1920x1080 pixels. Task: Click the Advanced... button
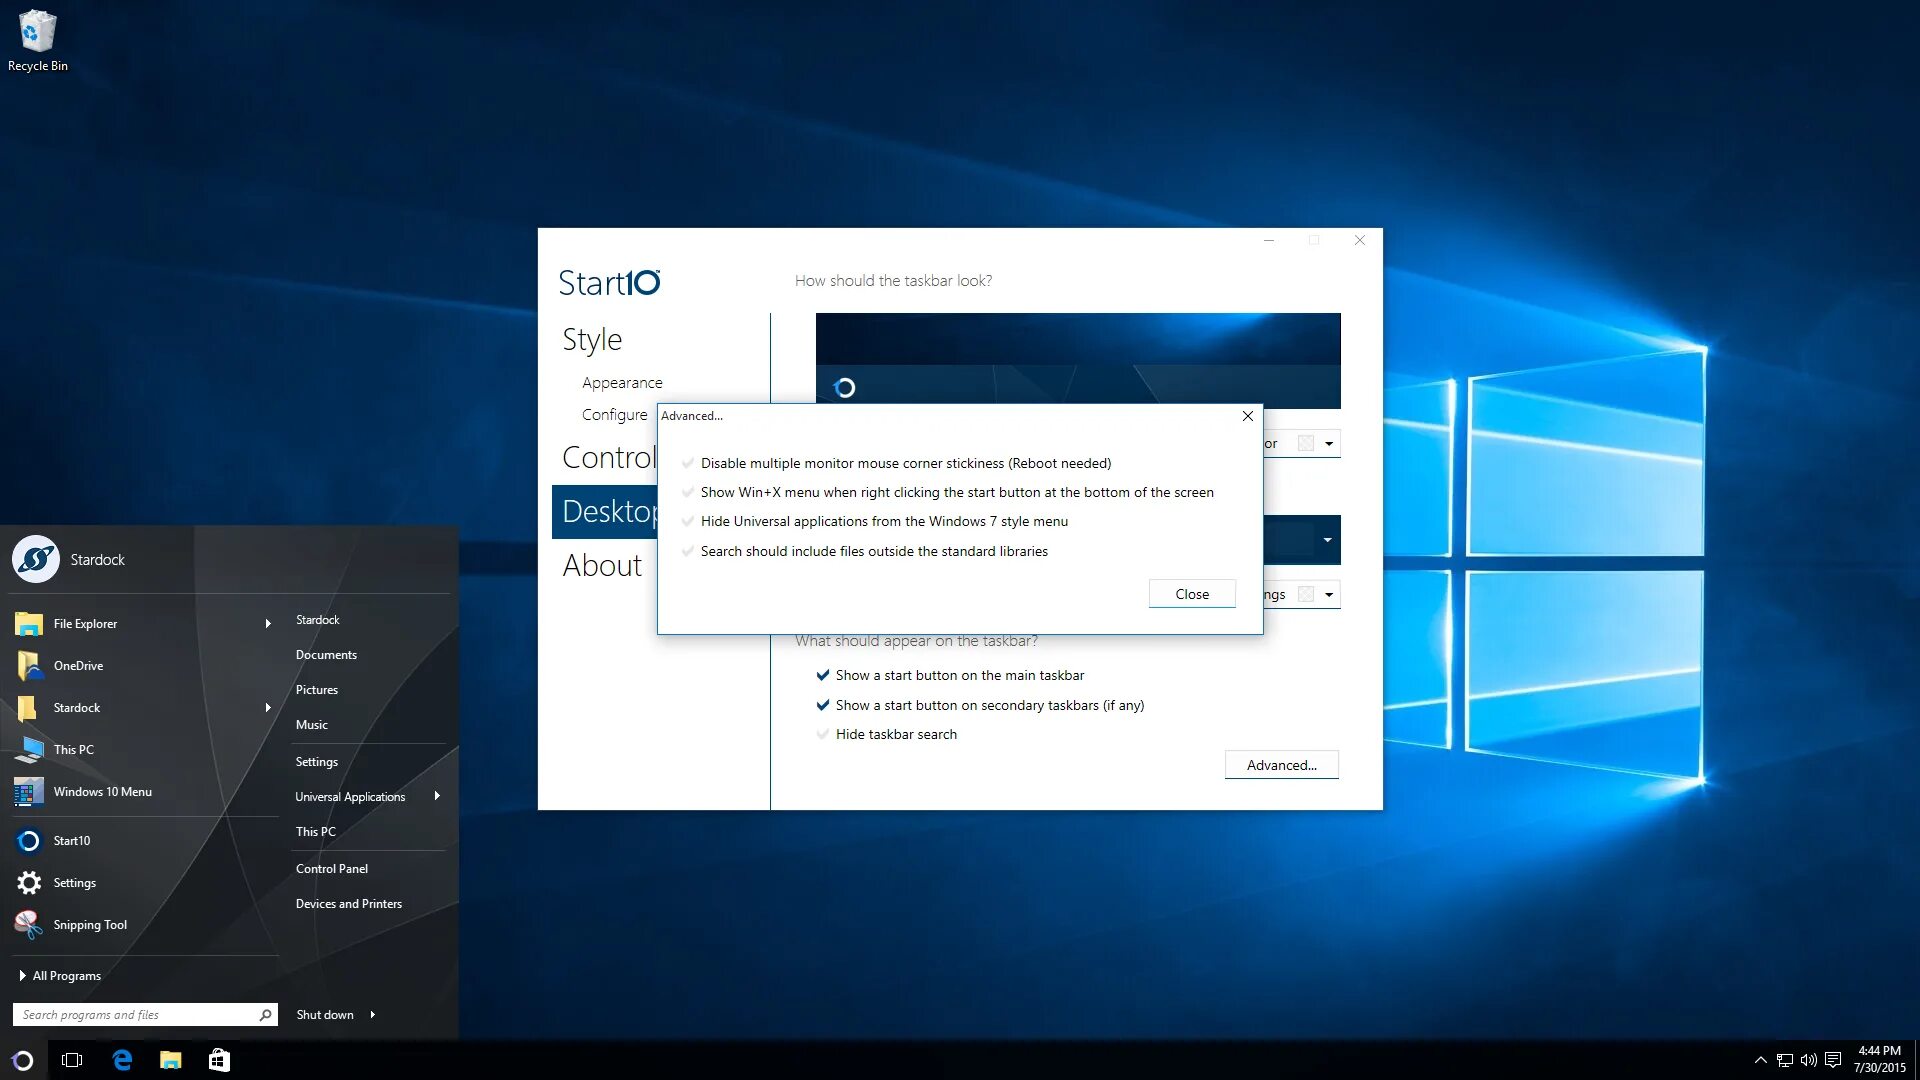[x=1281, y=765]
